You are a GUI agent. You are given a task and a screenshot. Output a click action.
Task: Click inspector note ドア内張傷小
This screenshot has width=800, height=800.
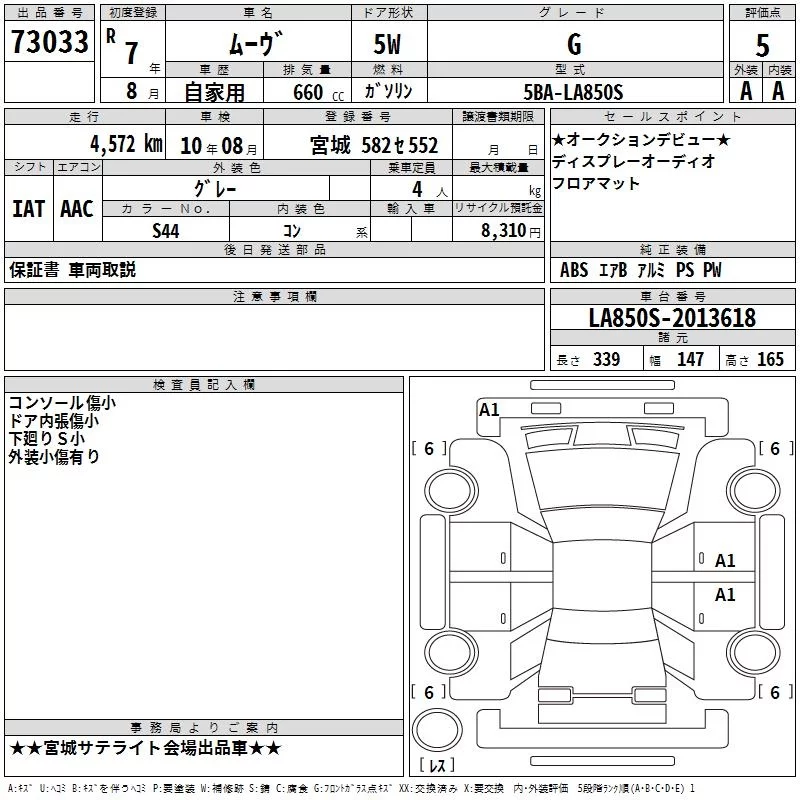(54, 421)
